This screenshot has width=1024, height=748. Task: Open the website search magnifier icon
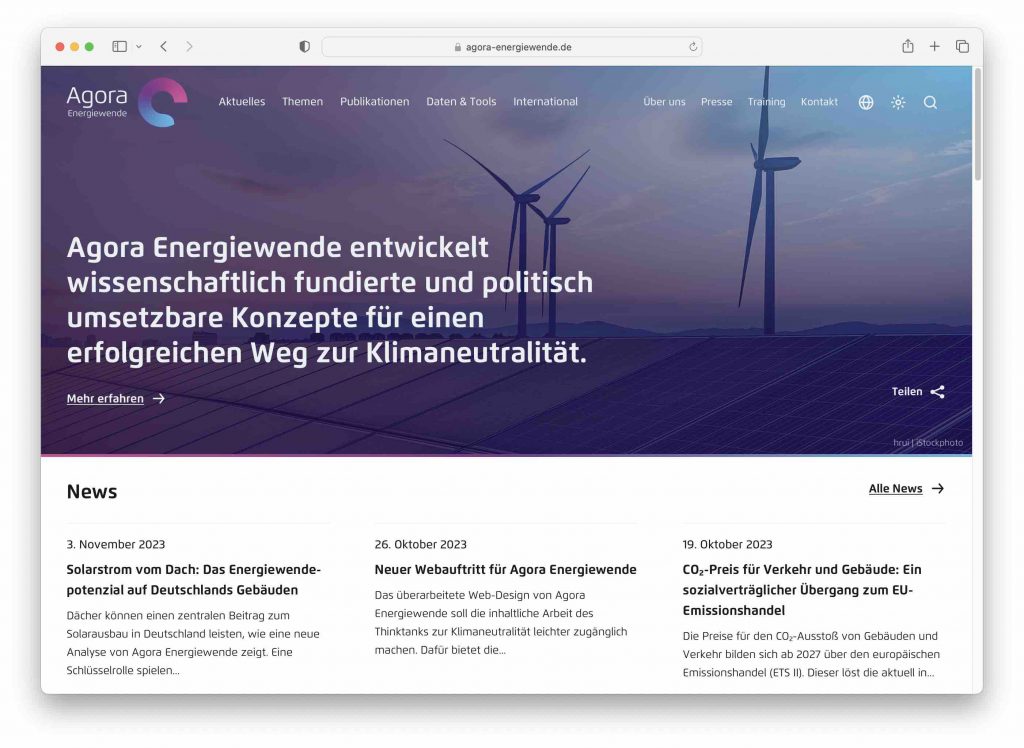[931, 103]
